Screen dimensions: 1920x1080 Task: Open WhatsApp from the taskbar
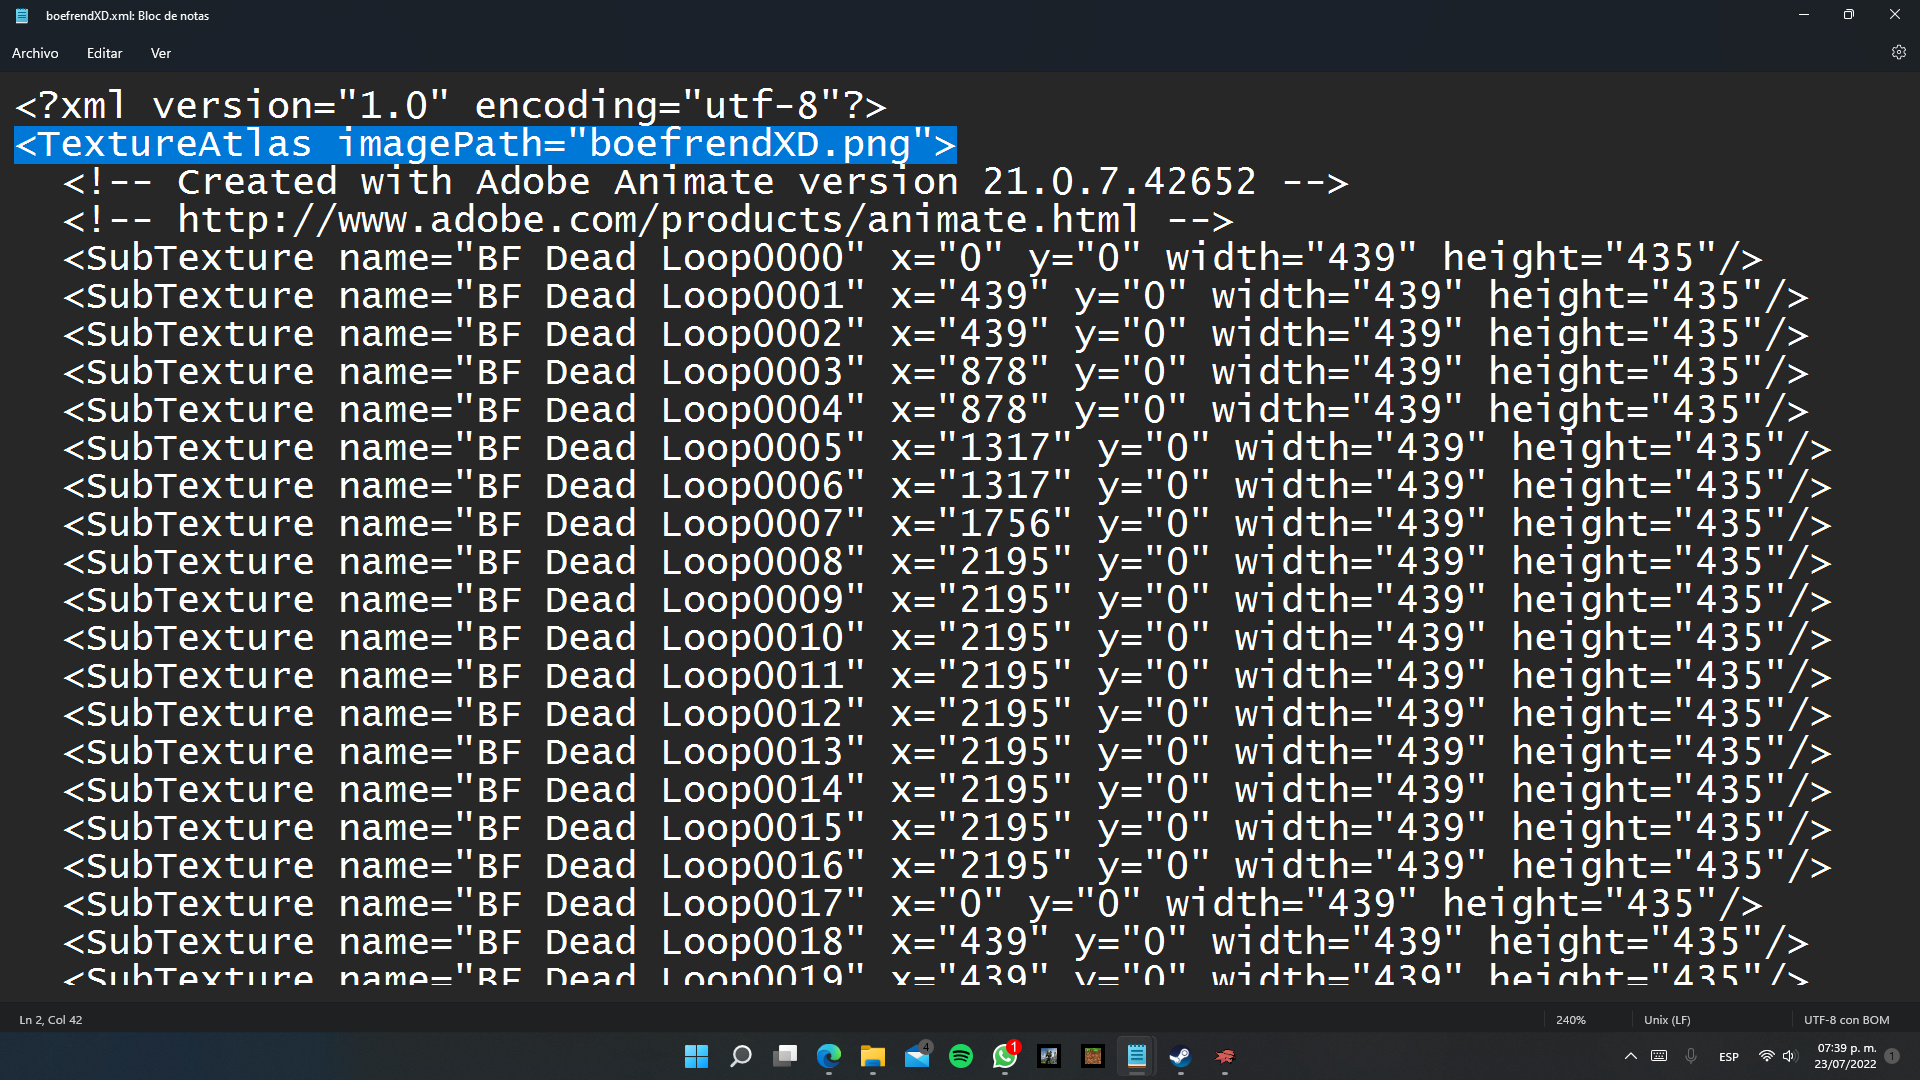click(1005, 1056)
